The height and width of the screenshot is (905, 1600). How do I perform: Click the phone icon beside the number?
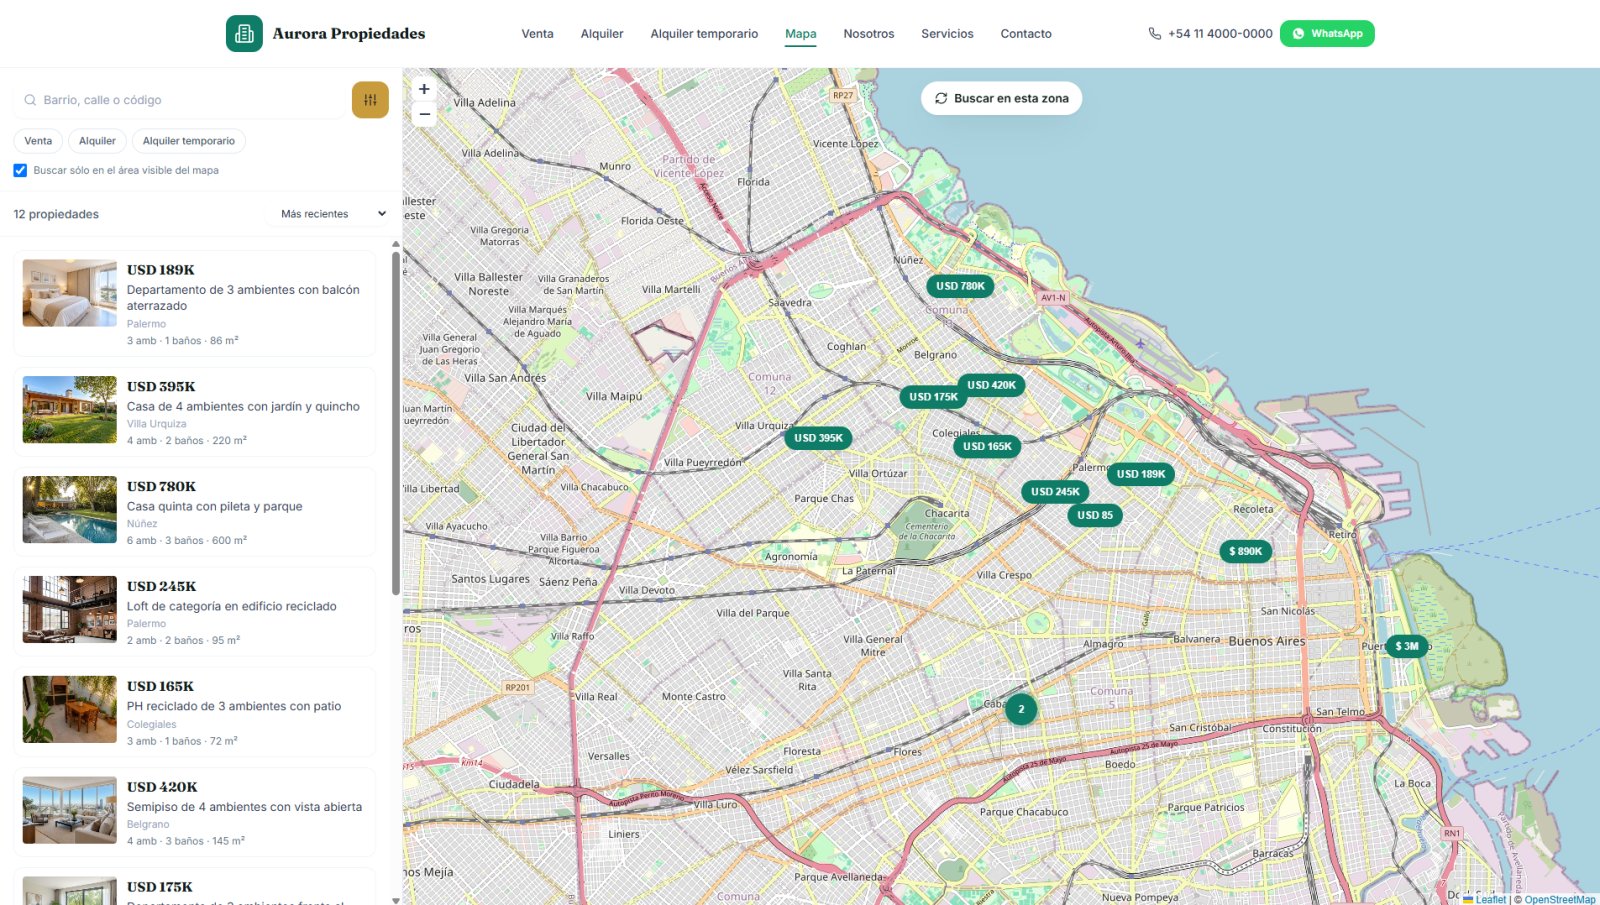click(1155, 34)
